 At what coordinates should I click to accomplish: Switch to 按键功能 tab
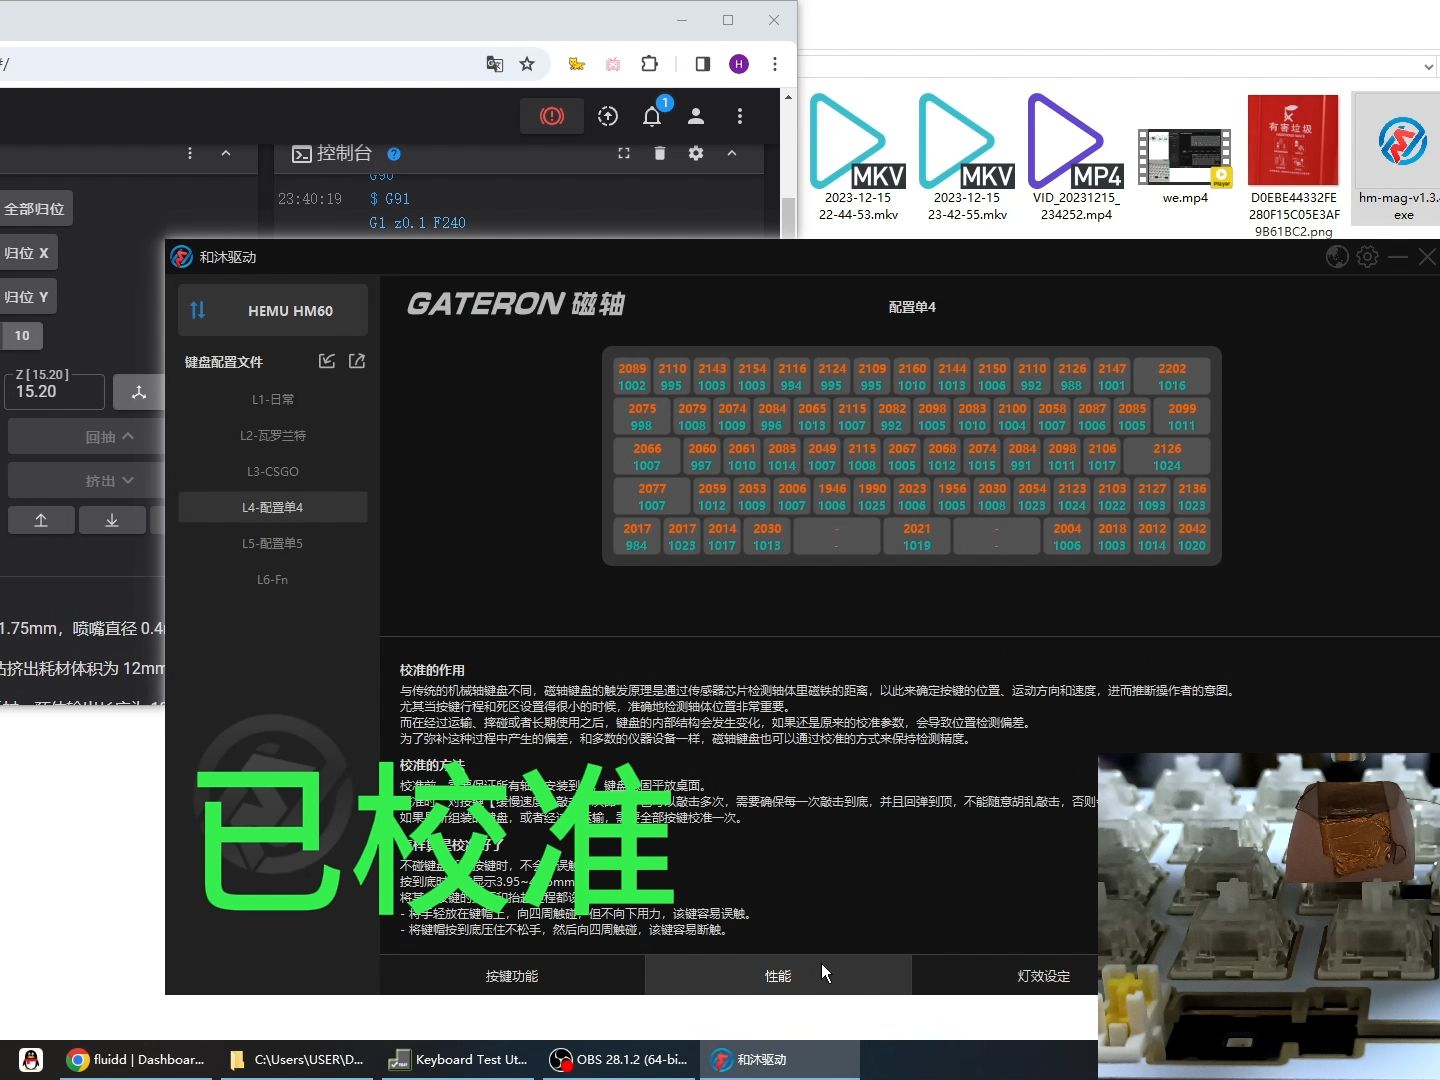point(512,975)
